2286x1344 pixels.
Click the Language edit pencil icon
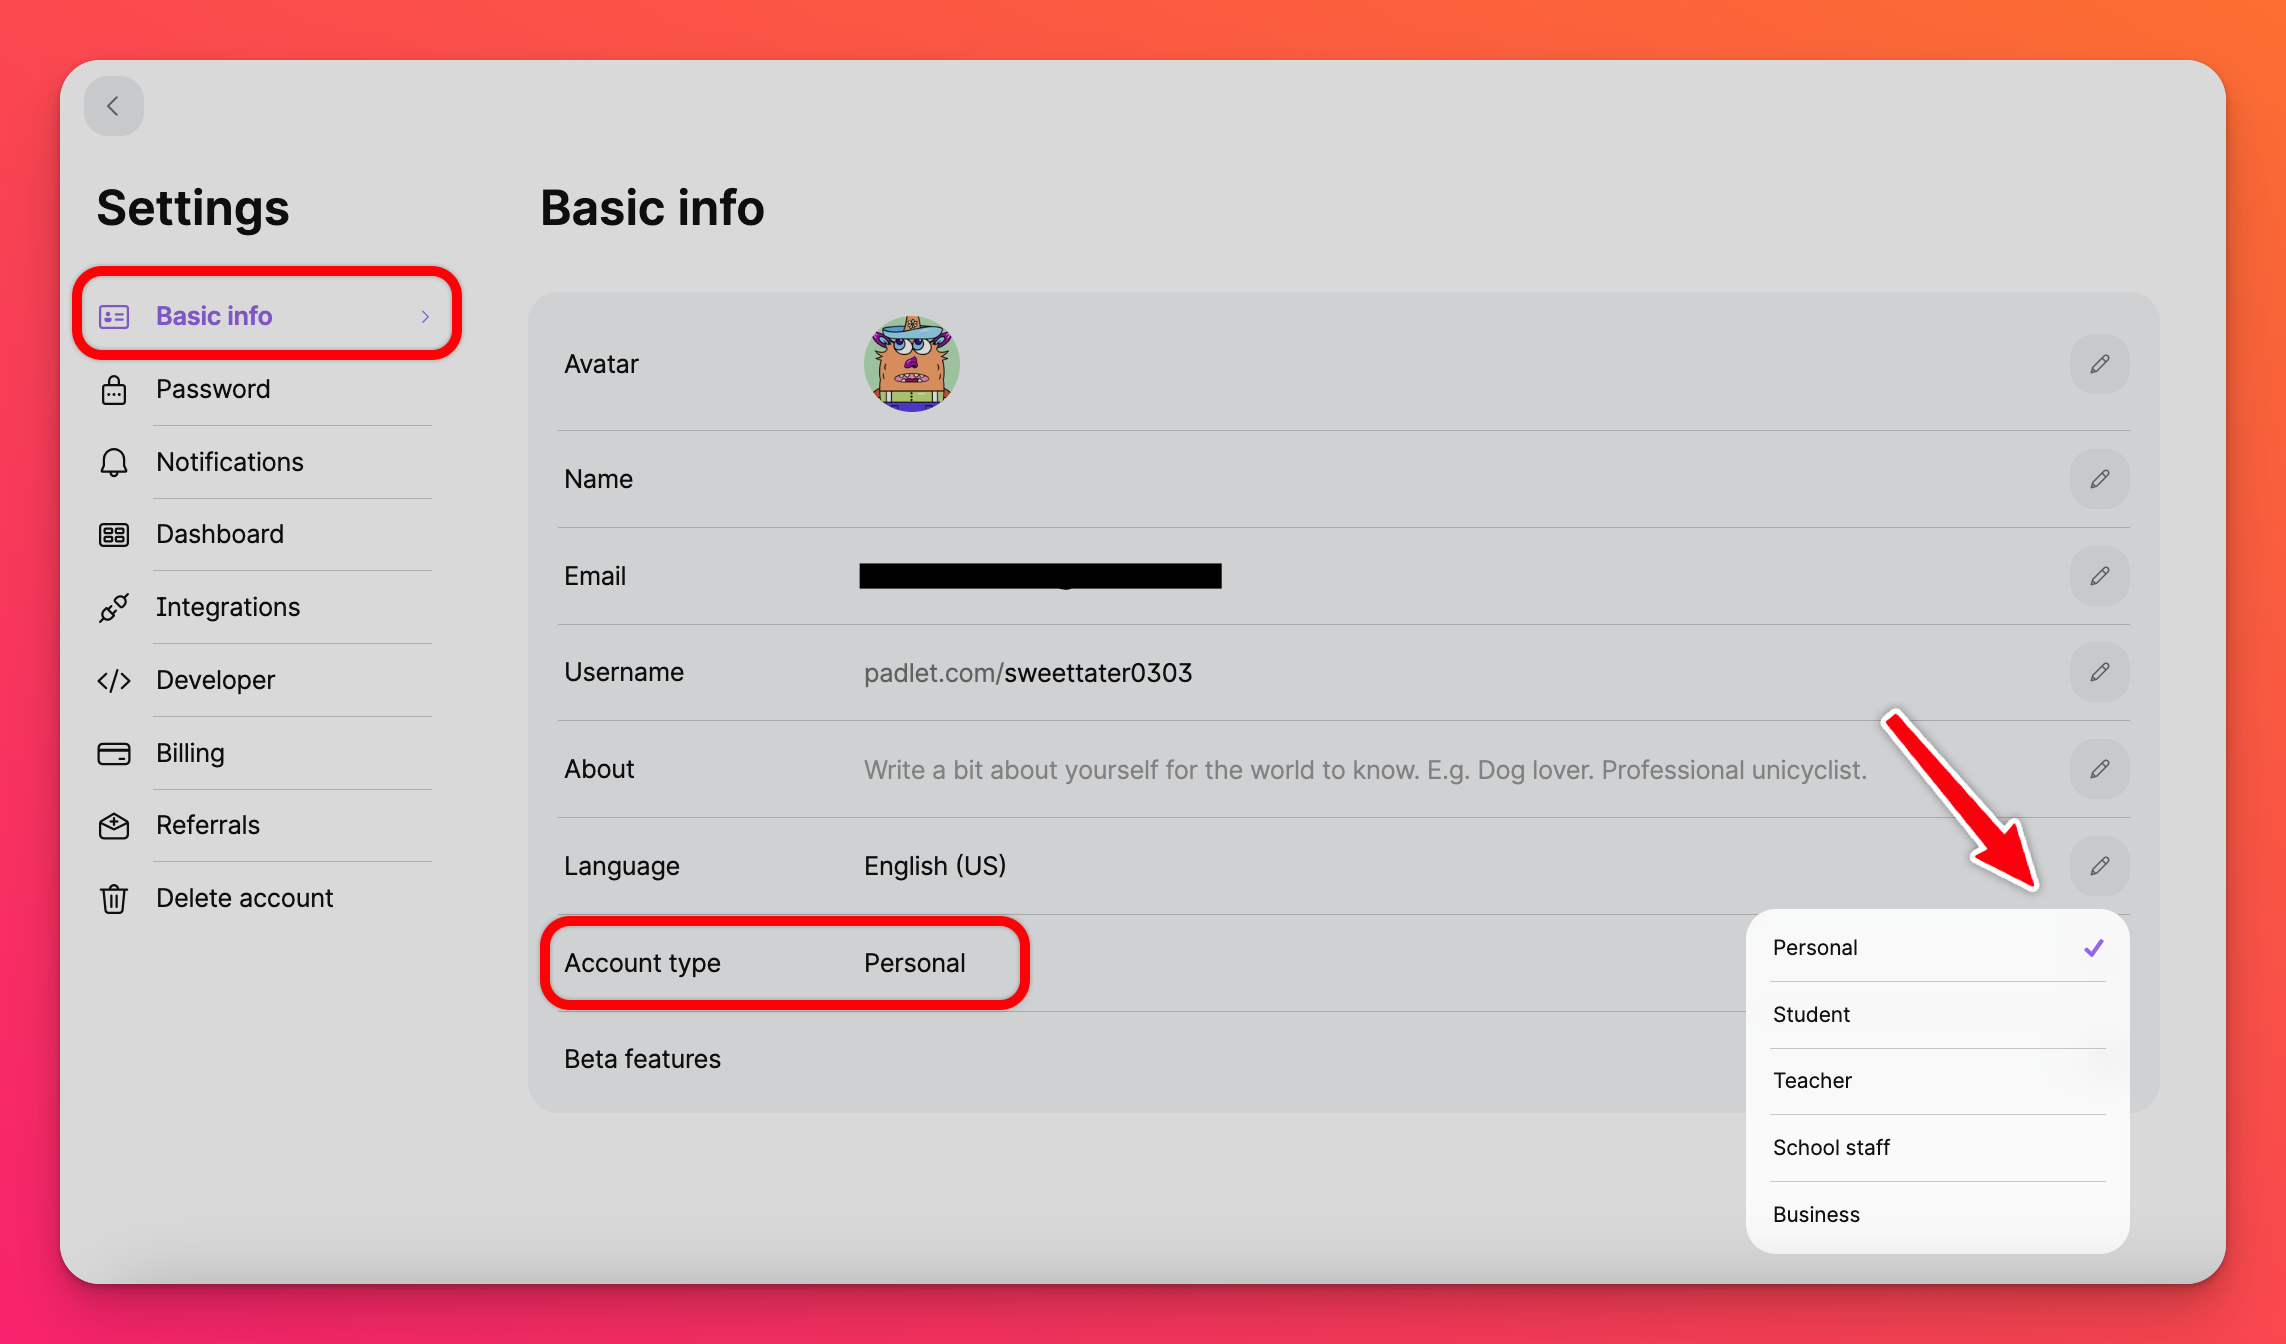pyautogui.click(x=2099, y=866)
